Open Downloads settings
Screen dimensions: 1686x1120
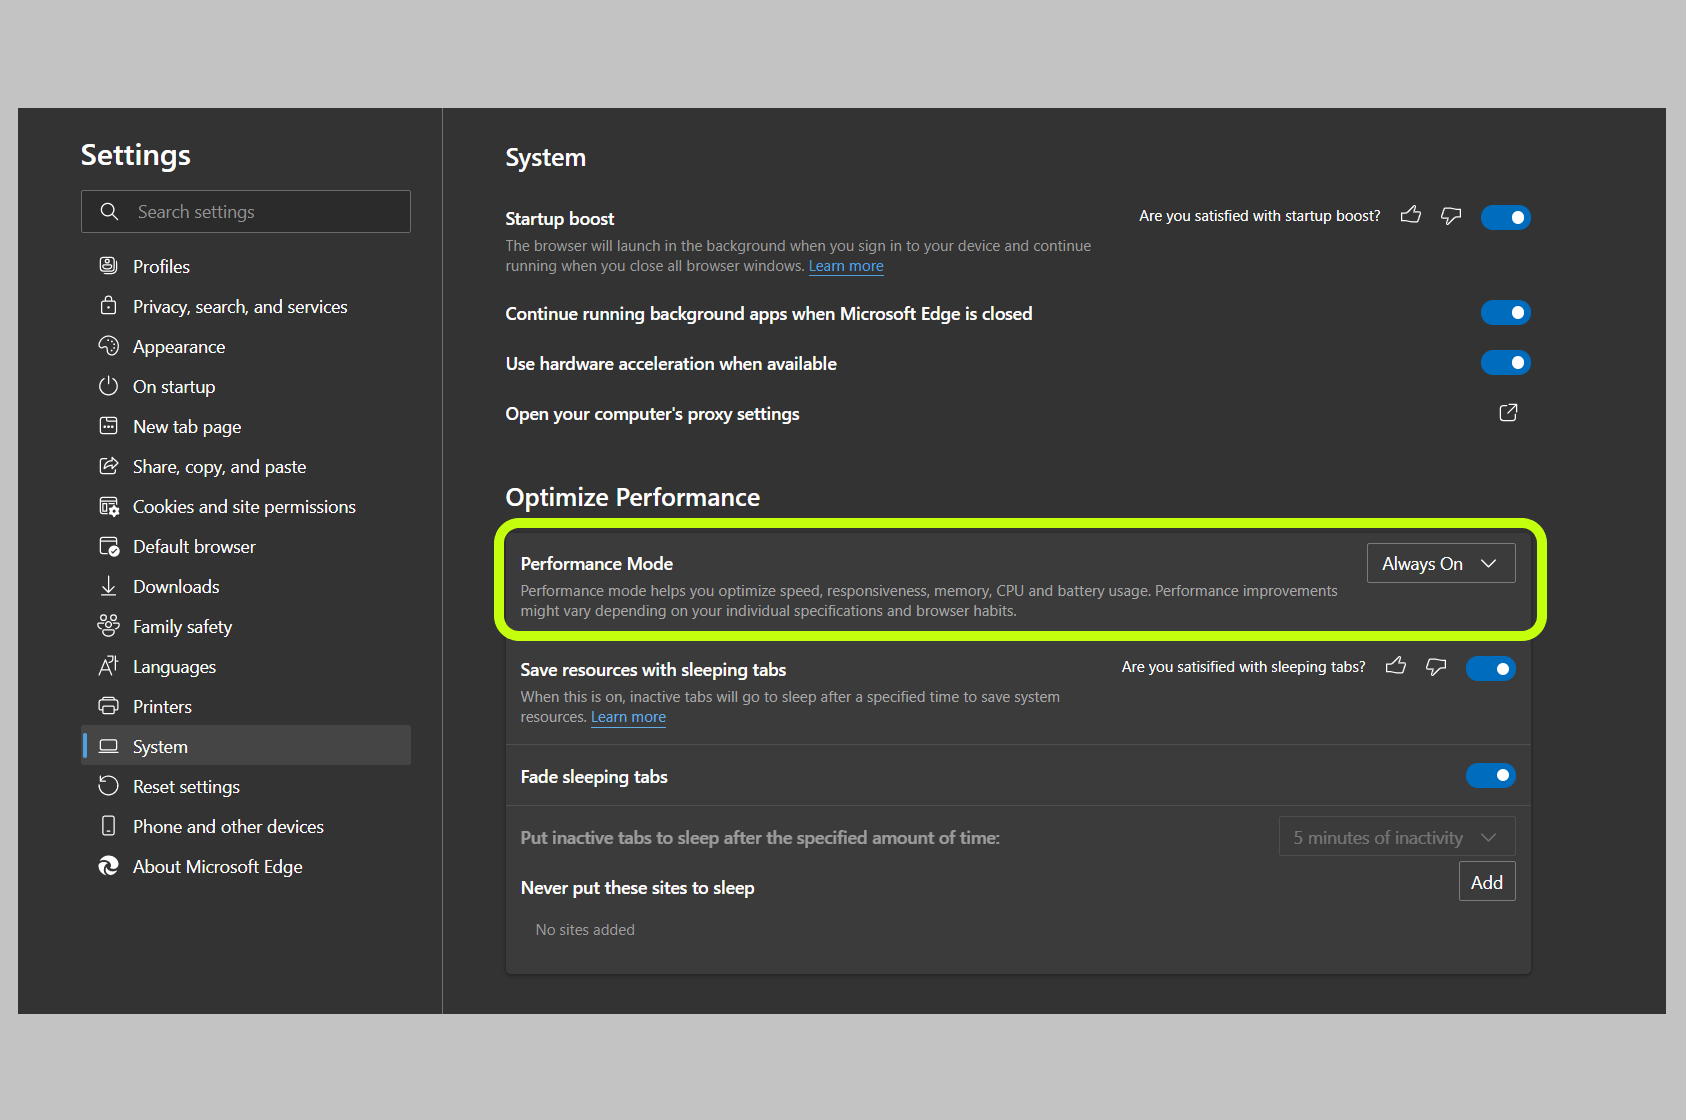click(246, 586)
